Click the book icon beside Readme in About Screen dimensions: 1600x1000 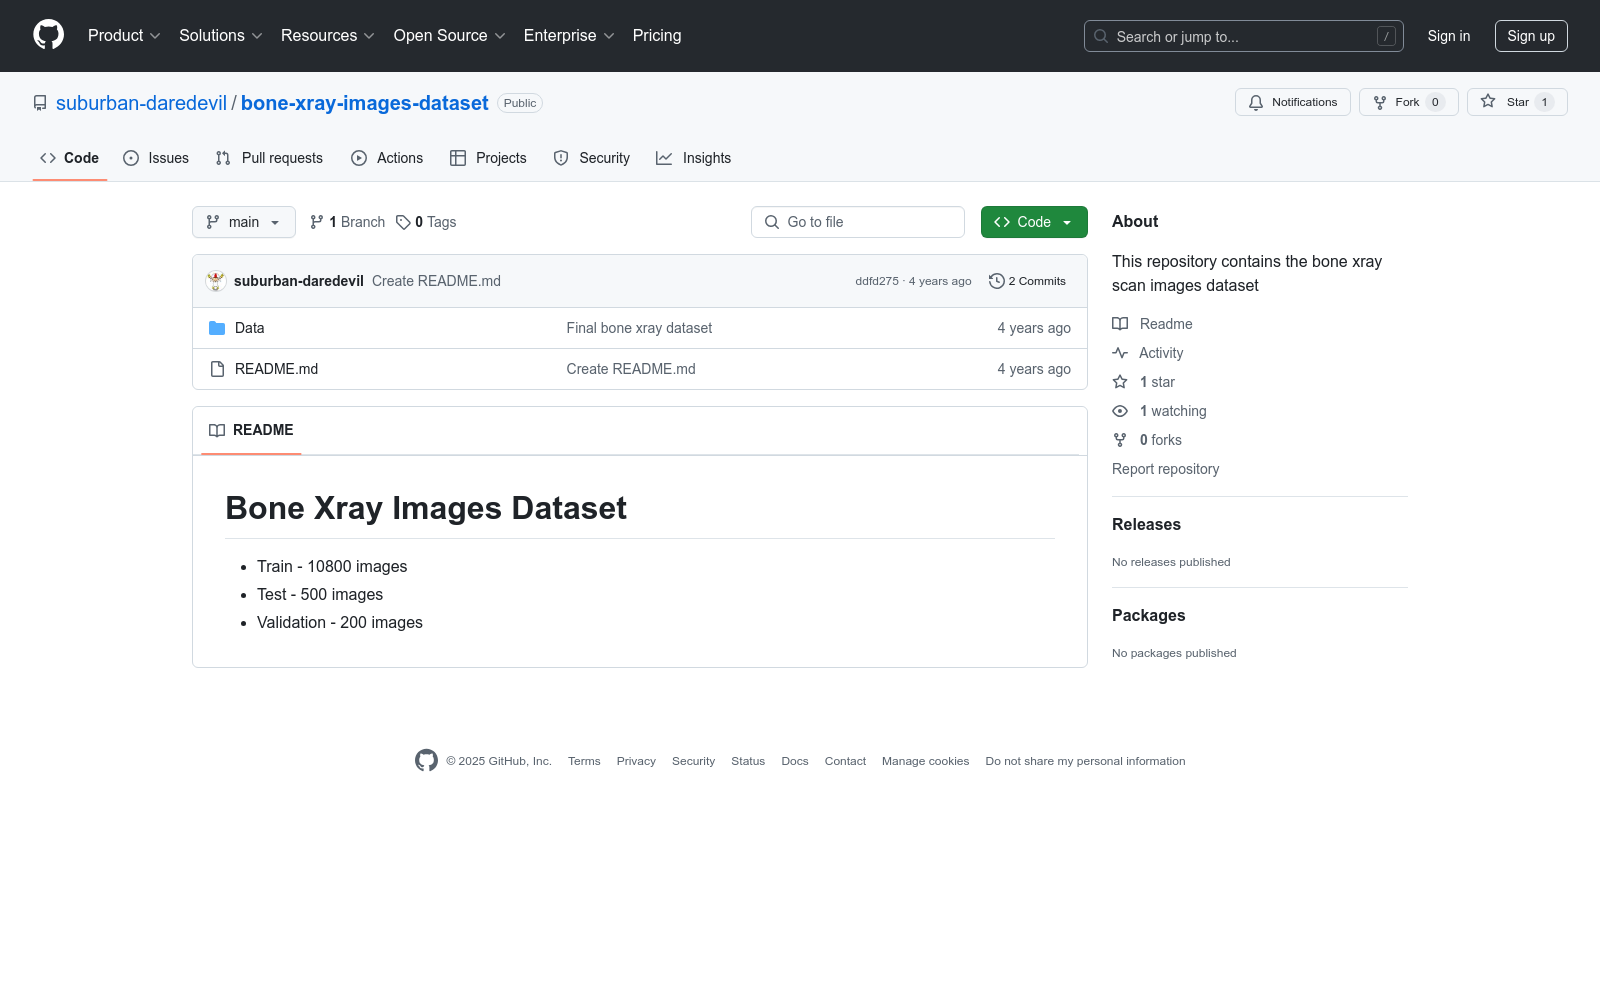1120,324
